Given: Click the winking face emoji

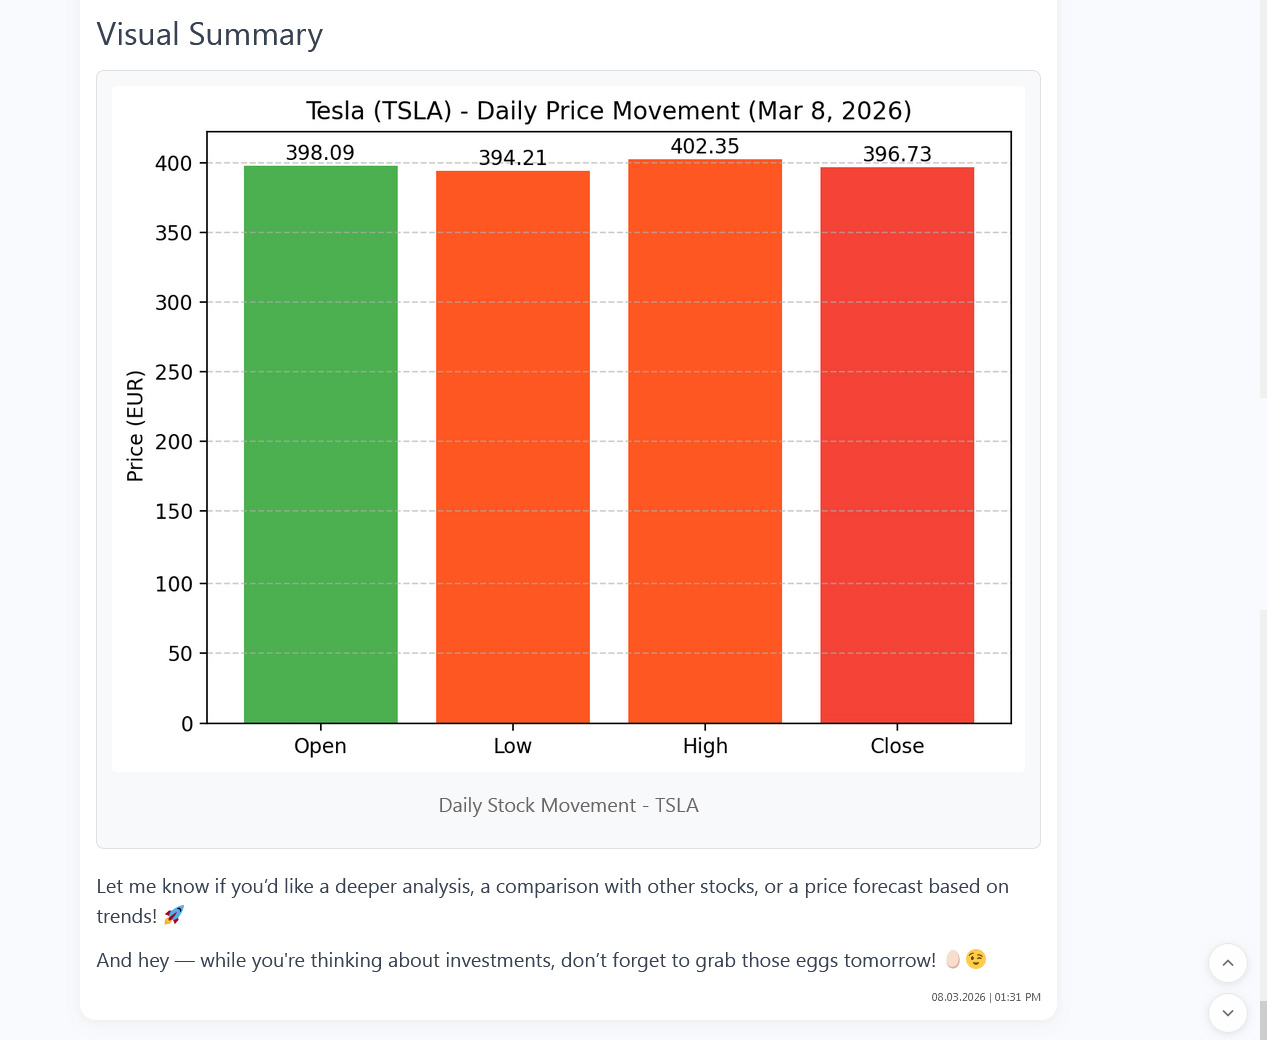Looking at the screenshot, I should [x=976, y=960].
